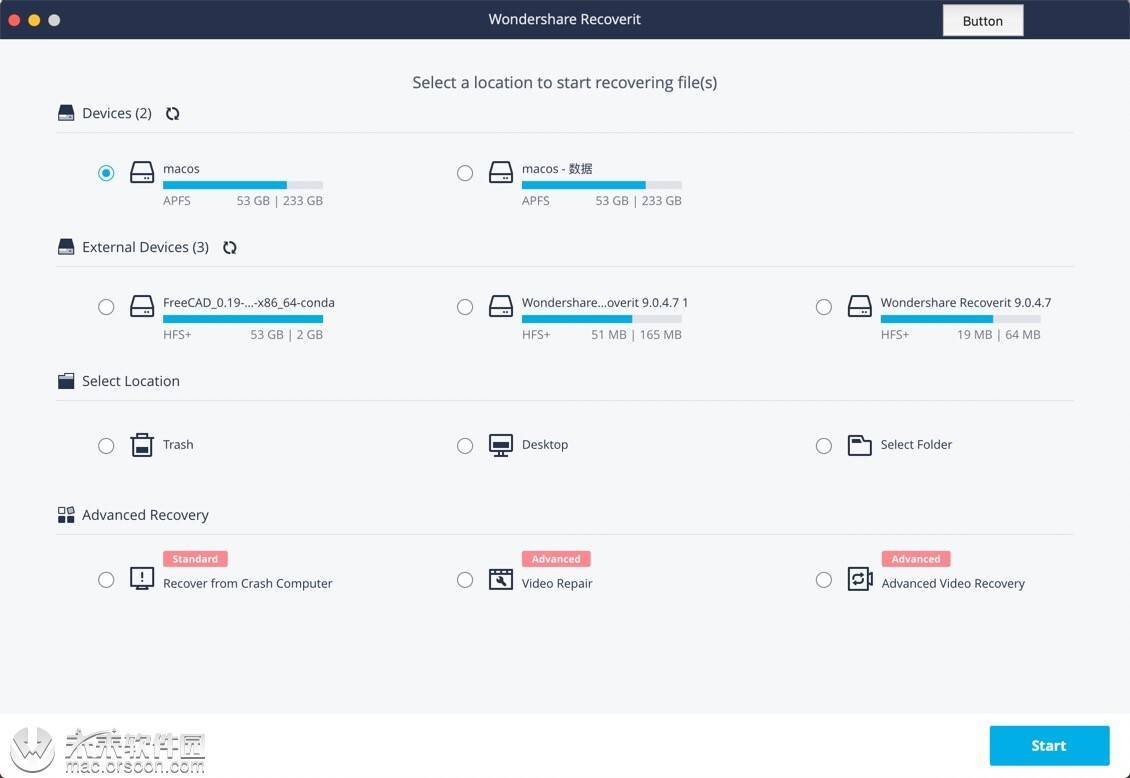The image size is (1130, 778).
Task: Click the "Wondershare...overit 9.0.4.7 1" drive name
Action: pos(605,303)
